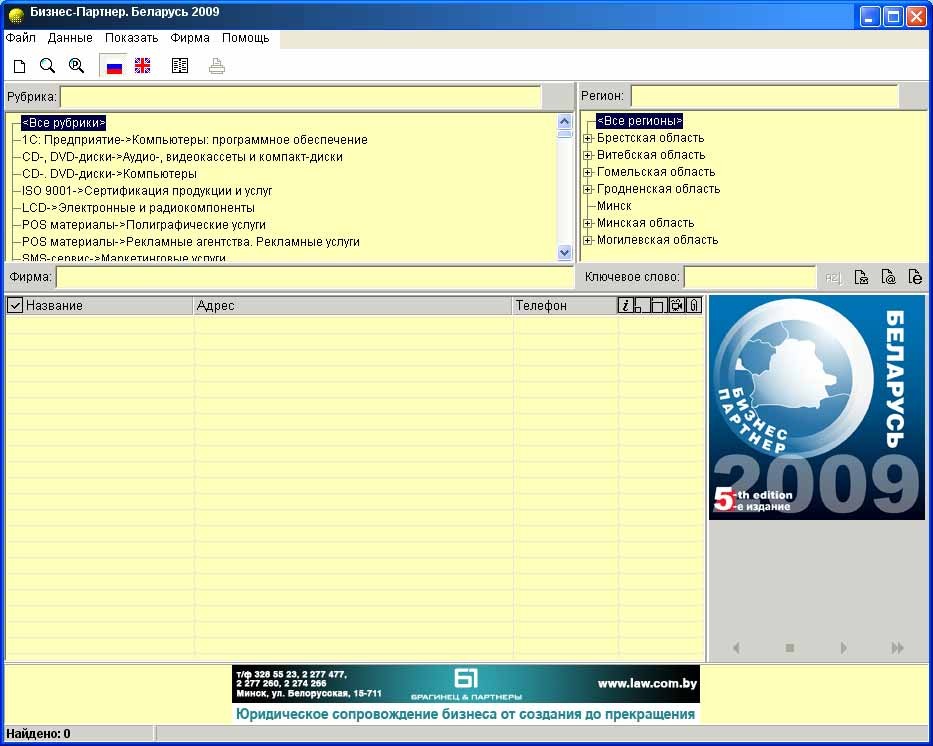Click the Беларусь 2009 cover image
This screenshot has width=933, height=746.
click(x=817, y=408)
